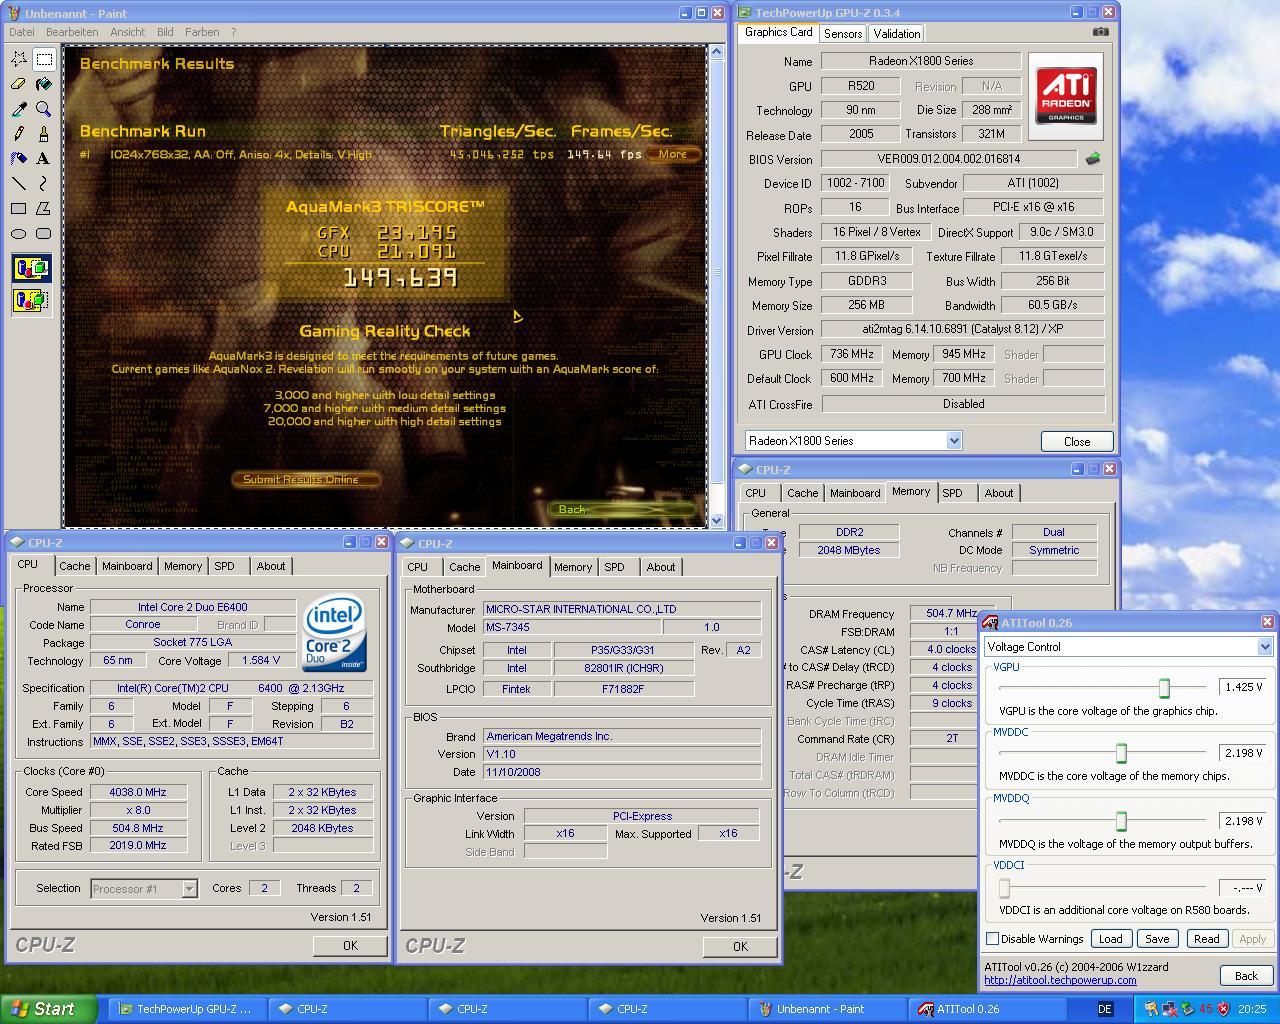Open the atitool.techpowerup.com link
This screenshot has height=1024, width=1280.
coord(1060,980)
